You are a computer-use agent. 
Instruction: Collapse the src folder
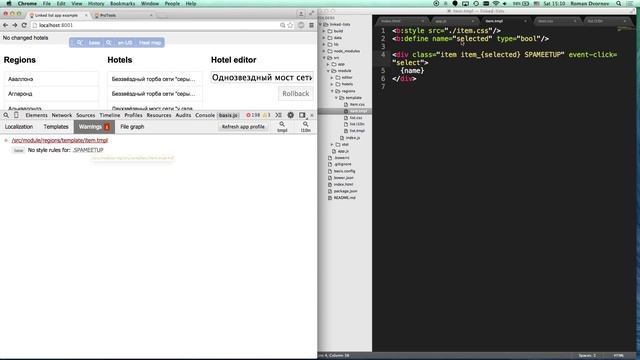(x=324, y=58)
